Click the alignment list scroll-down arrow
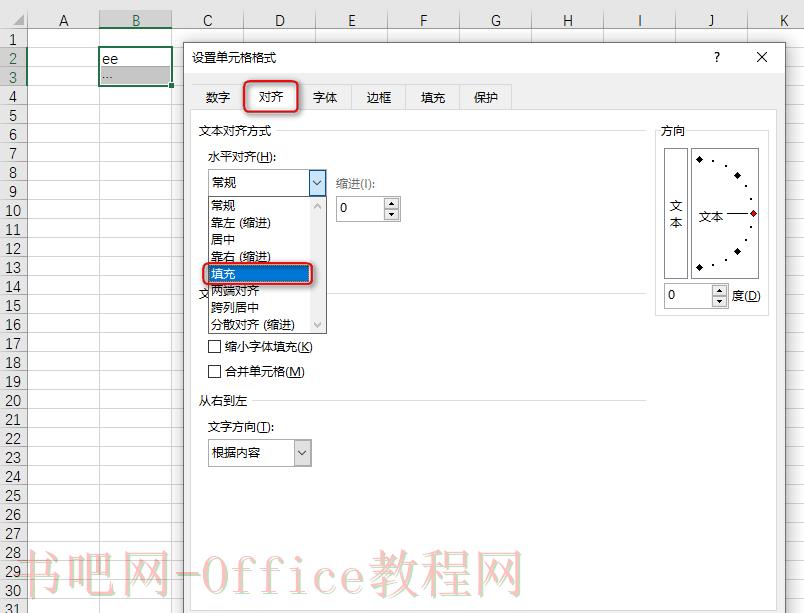 pos(318,324)
